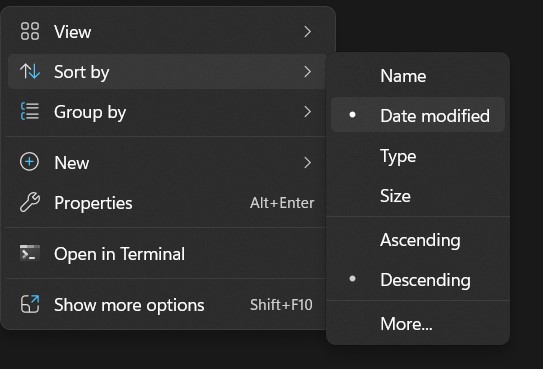Expand the View submenu chevron
The width and height of the screenshot is (543, 369).
307,32
